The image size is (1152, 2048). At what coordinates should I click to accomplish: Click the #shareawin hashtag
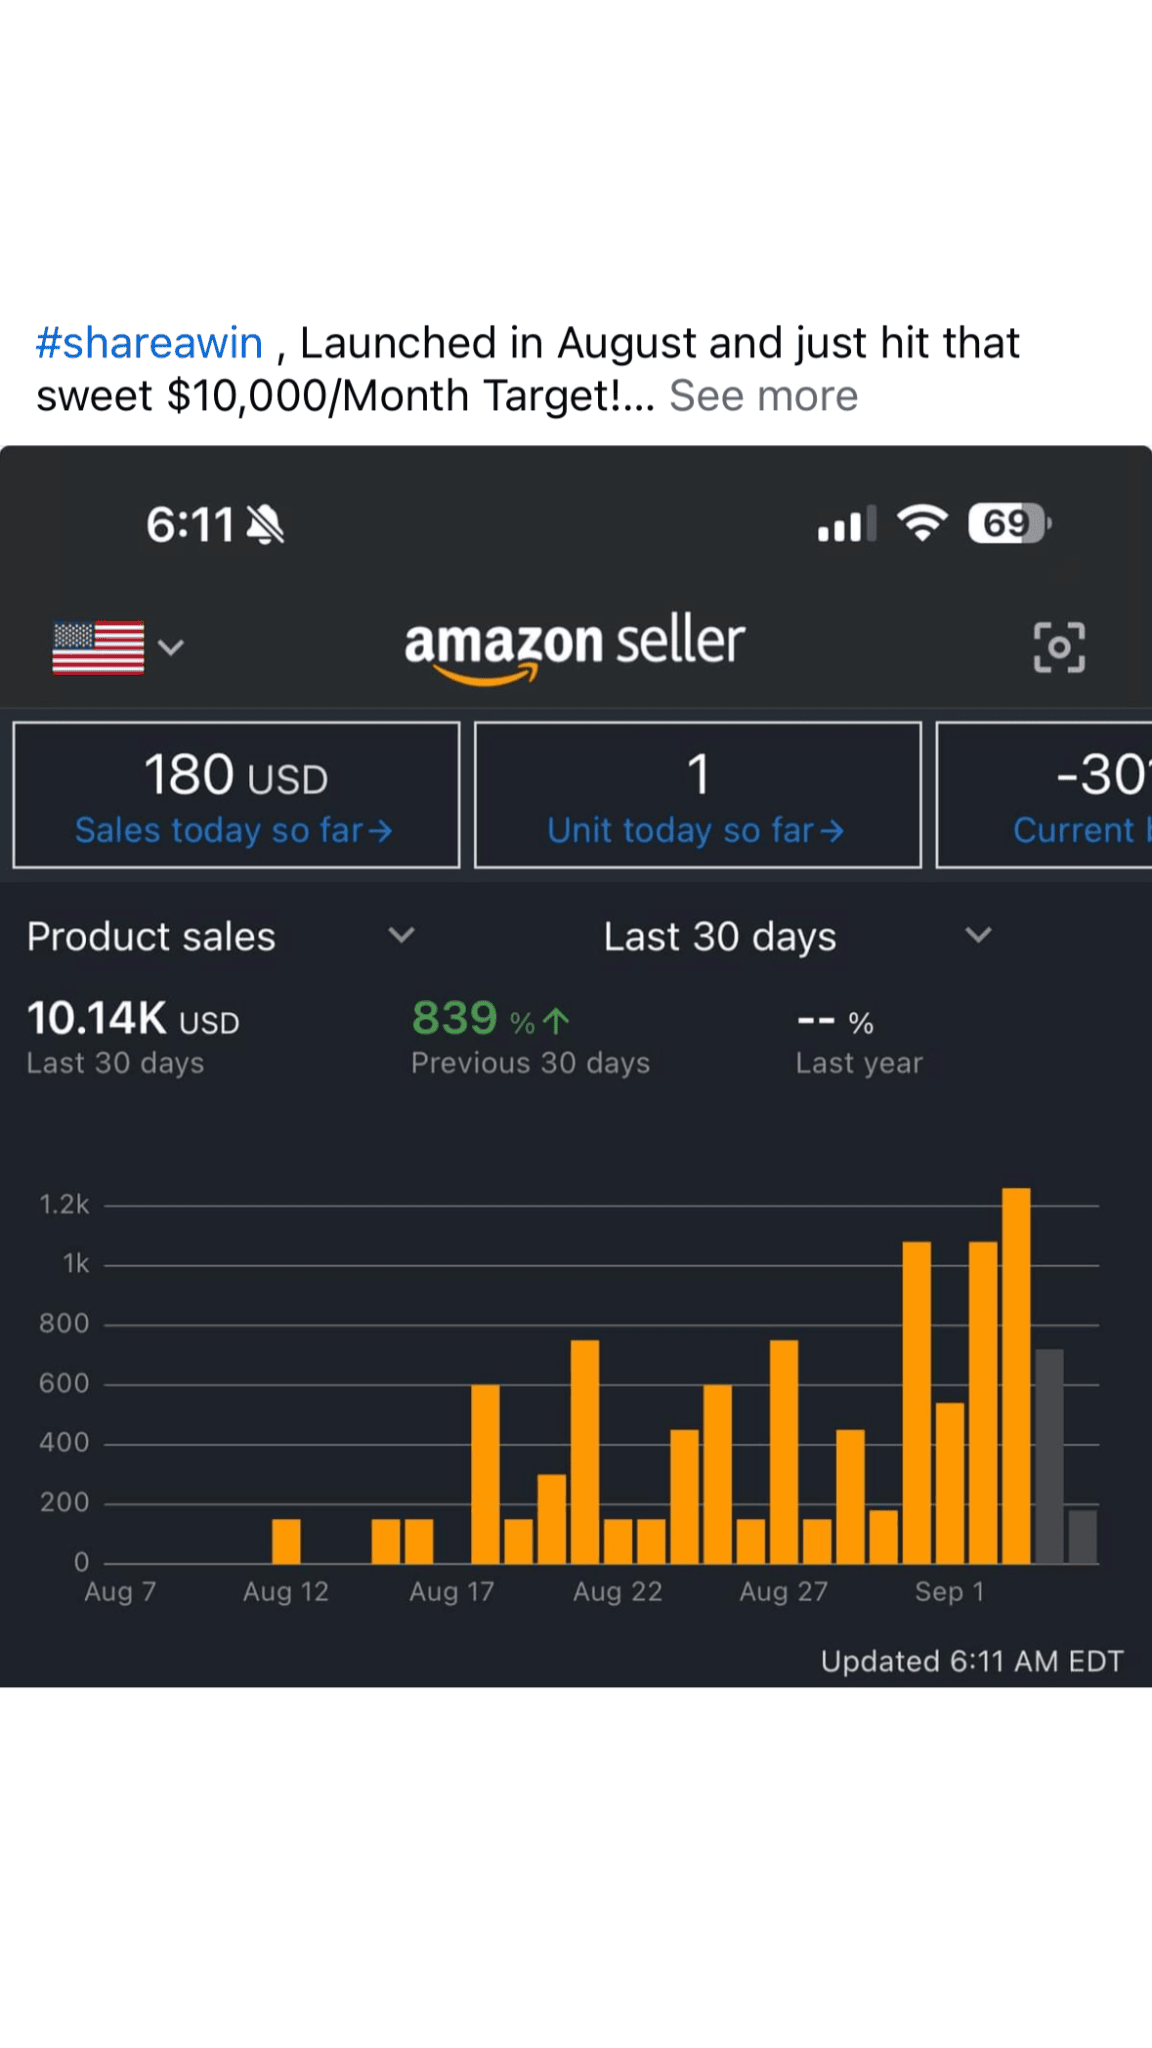coord(149,343)
